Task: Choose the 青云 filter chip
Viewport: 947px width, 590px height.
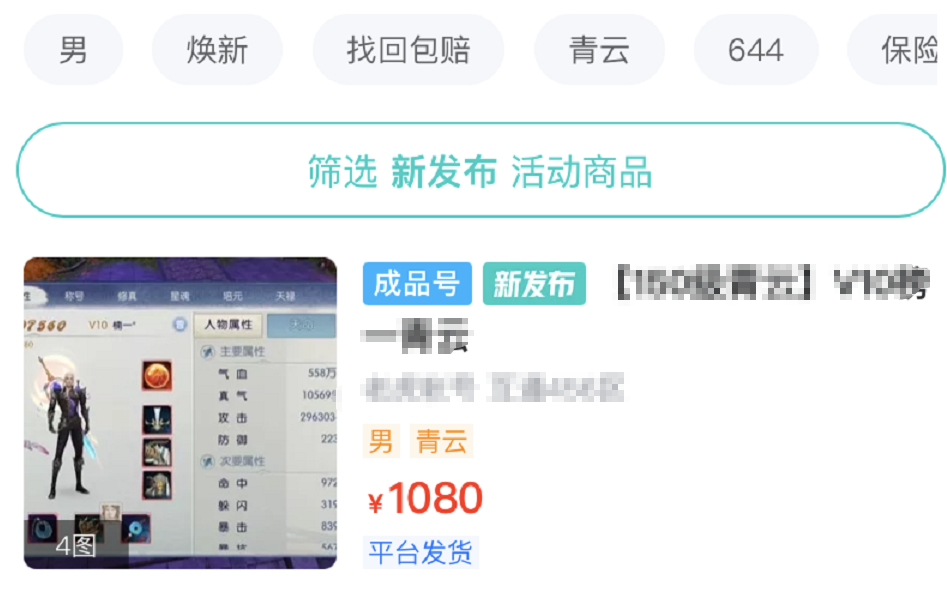Action: click(599, 50)
